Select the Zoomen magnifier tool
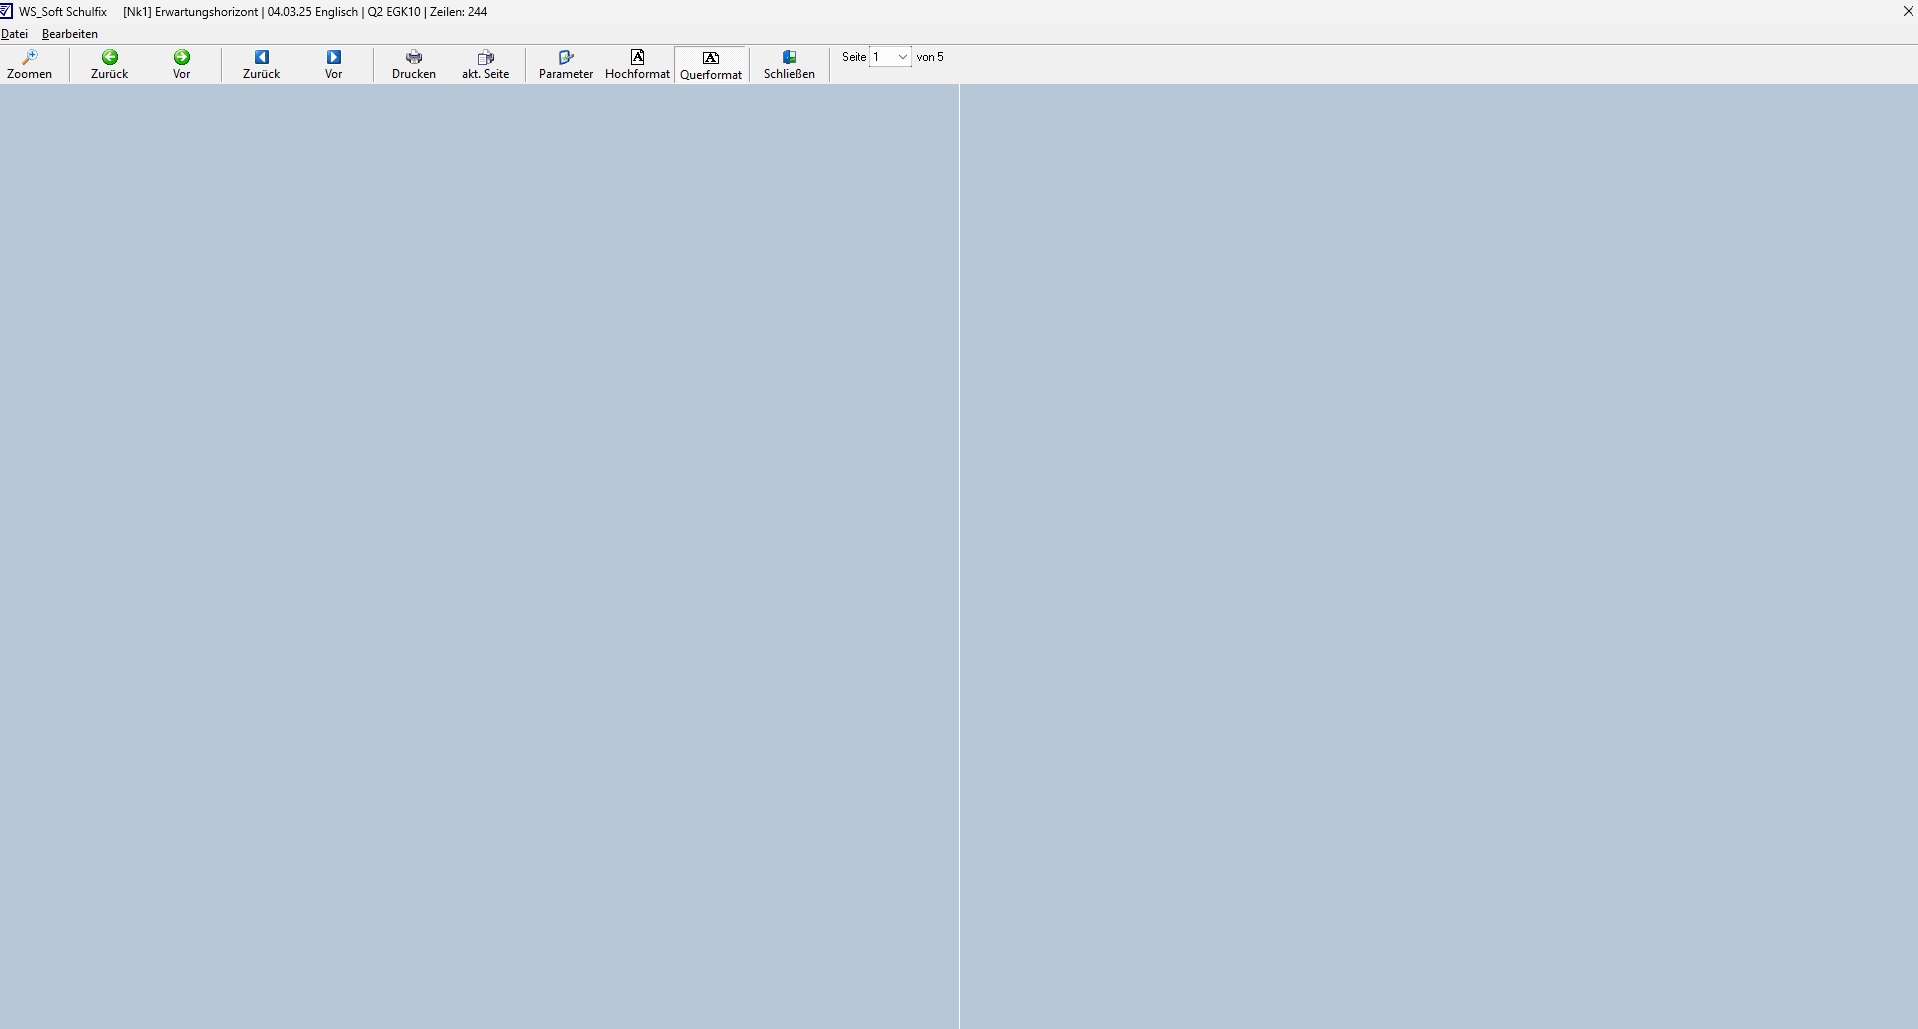The width and height of the screenshot is (1918, 1029). 29,64
